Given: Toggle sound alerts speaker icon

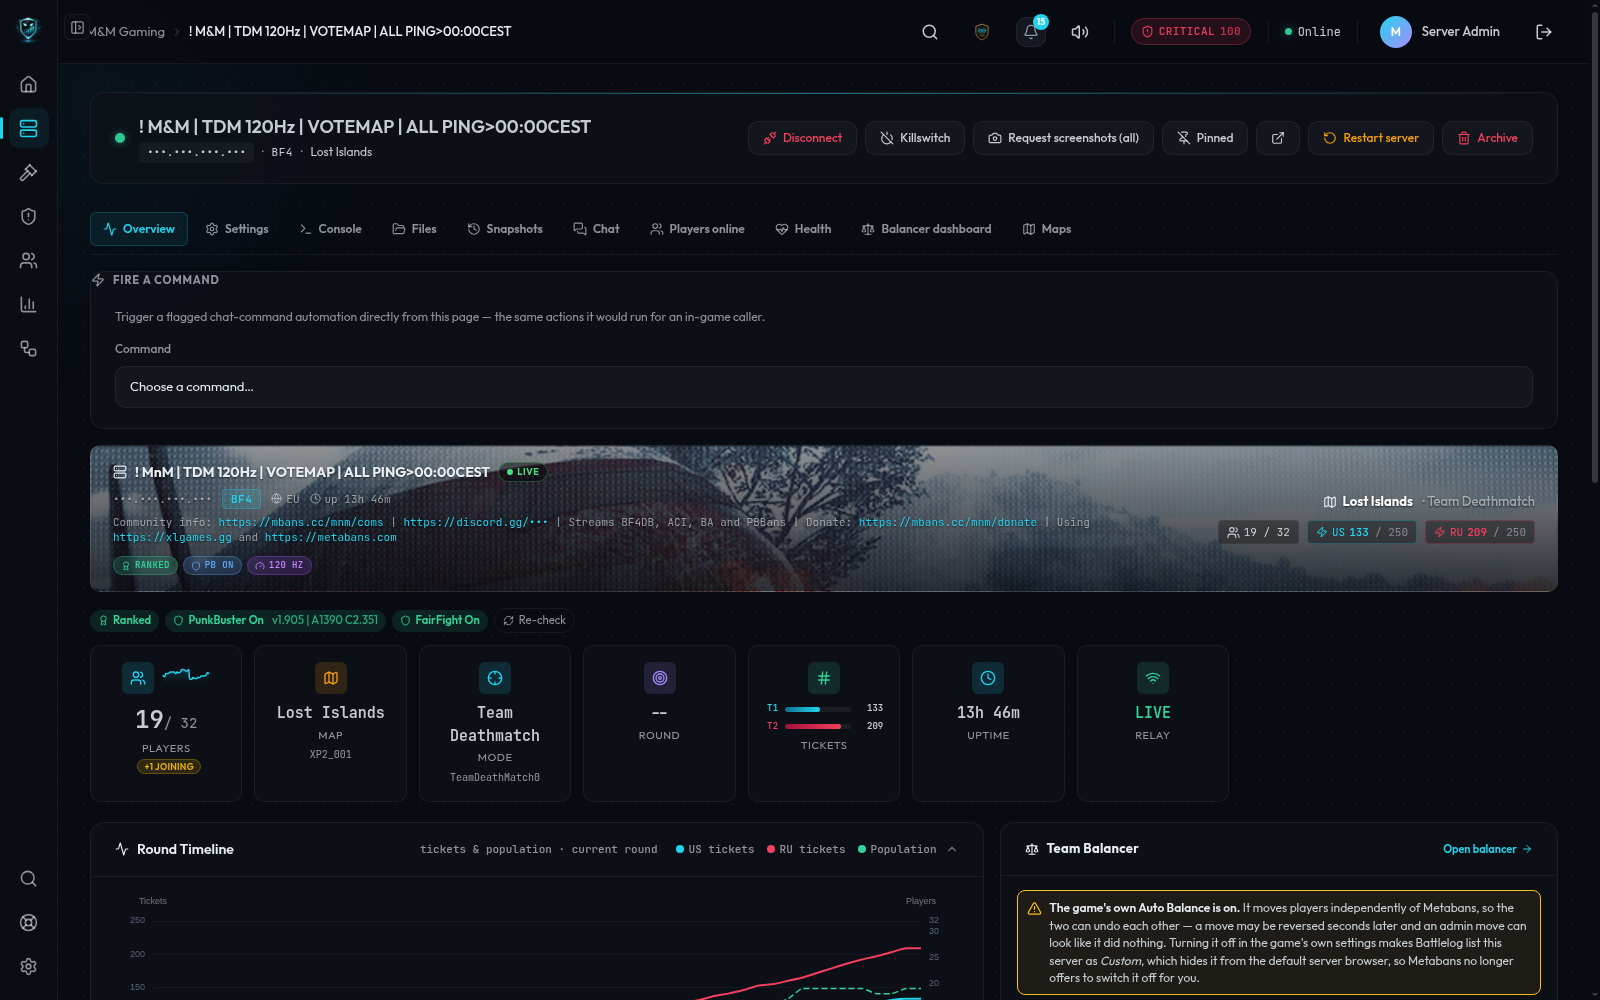Looking at the screenshot, I should (1080, 32).
